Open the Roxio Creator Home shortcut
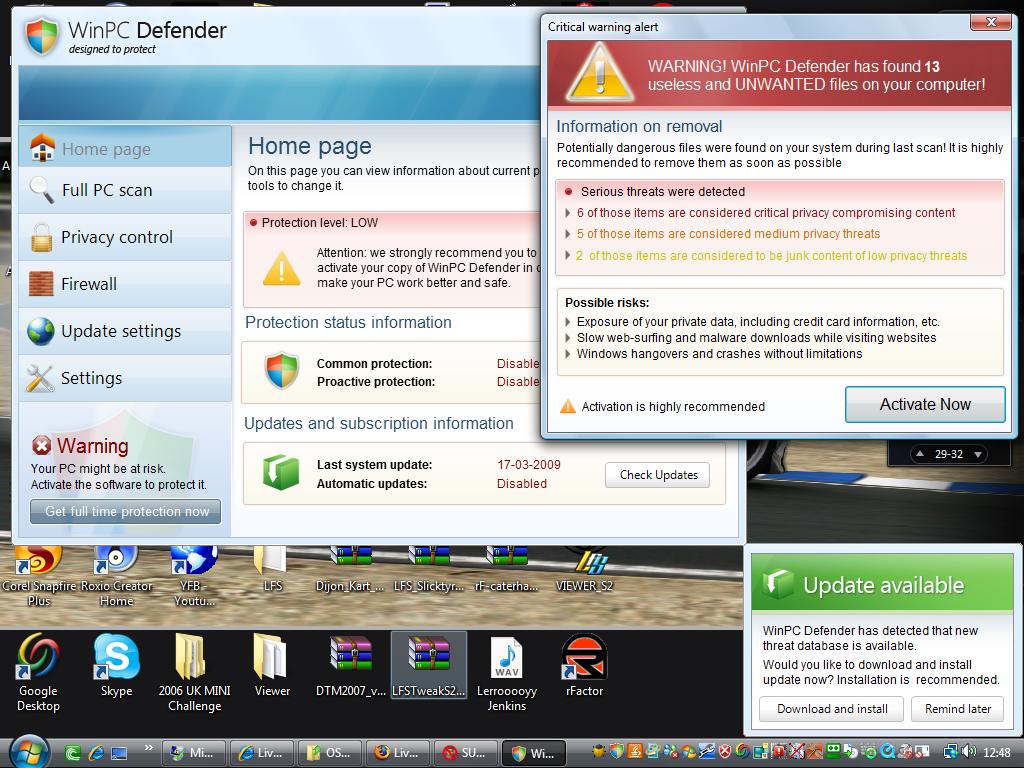This screenshot has width=1024, height=768. point(116,577)
